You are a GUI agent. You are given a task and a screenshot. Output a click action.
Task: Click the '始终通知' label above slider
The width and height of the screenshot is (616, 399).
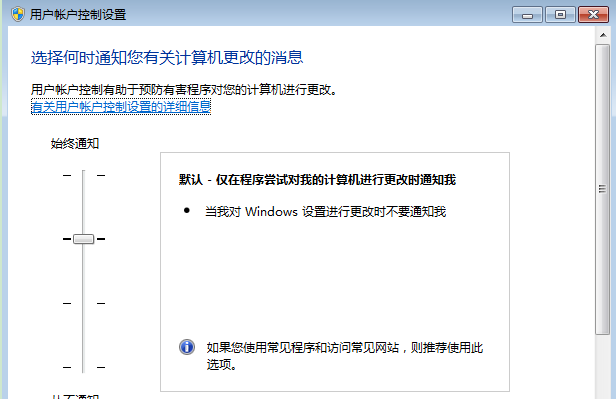coord(75,144)
